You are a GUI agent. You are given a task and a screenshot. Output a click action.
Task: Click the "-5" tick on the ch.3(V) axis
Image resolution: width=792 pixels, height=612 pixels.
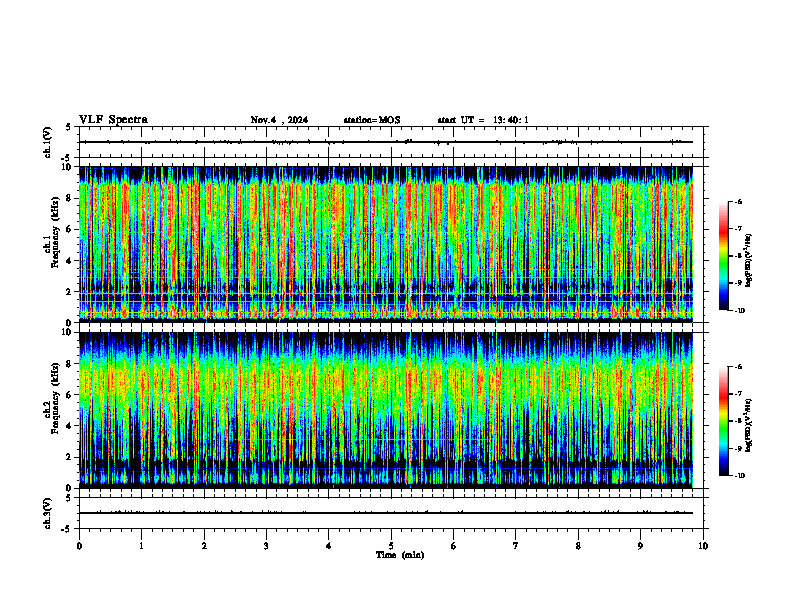point(67,529)
